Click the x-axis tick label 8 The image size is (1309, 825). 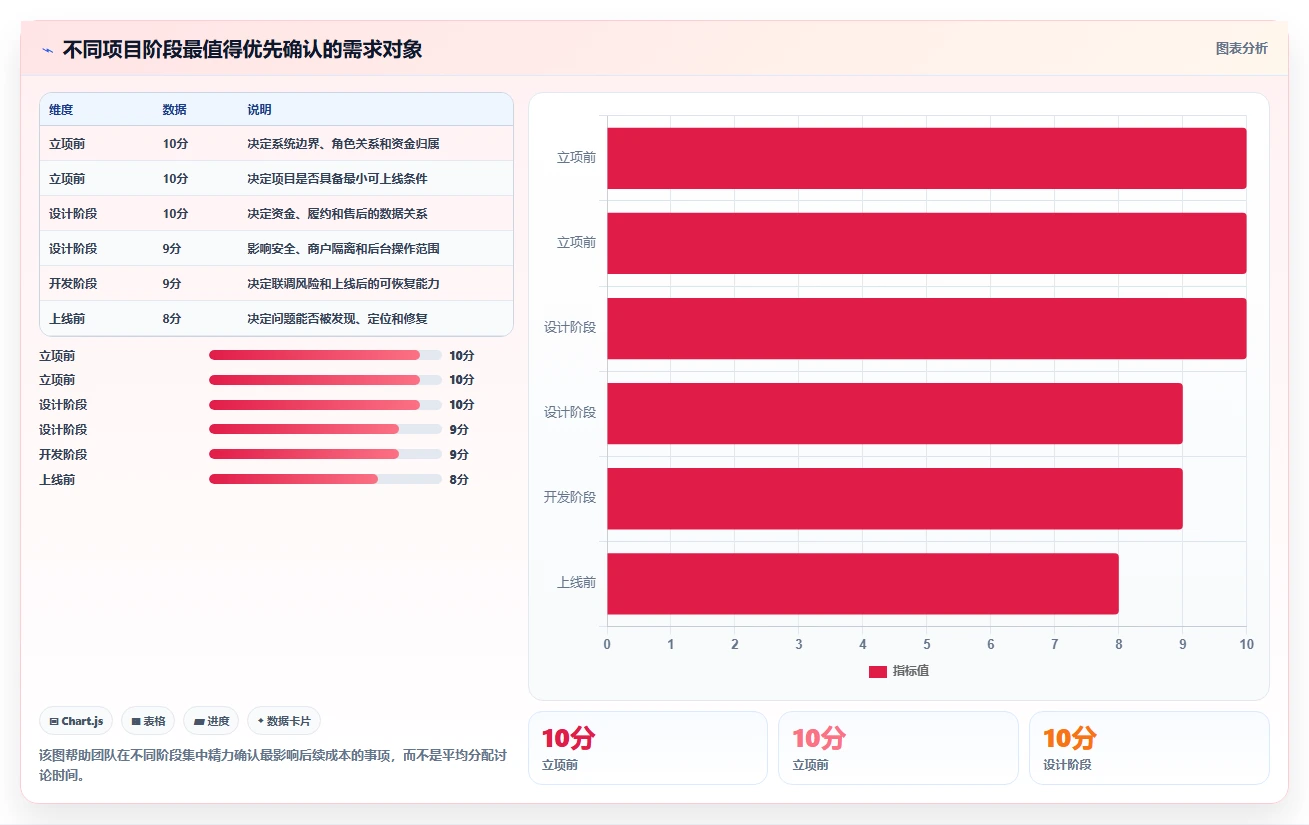1119,644
